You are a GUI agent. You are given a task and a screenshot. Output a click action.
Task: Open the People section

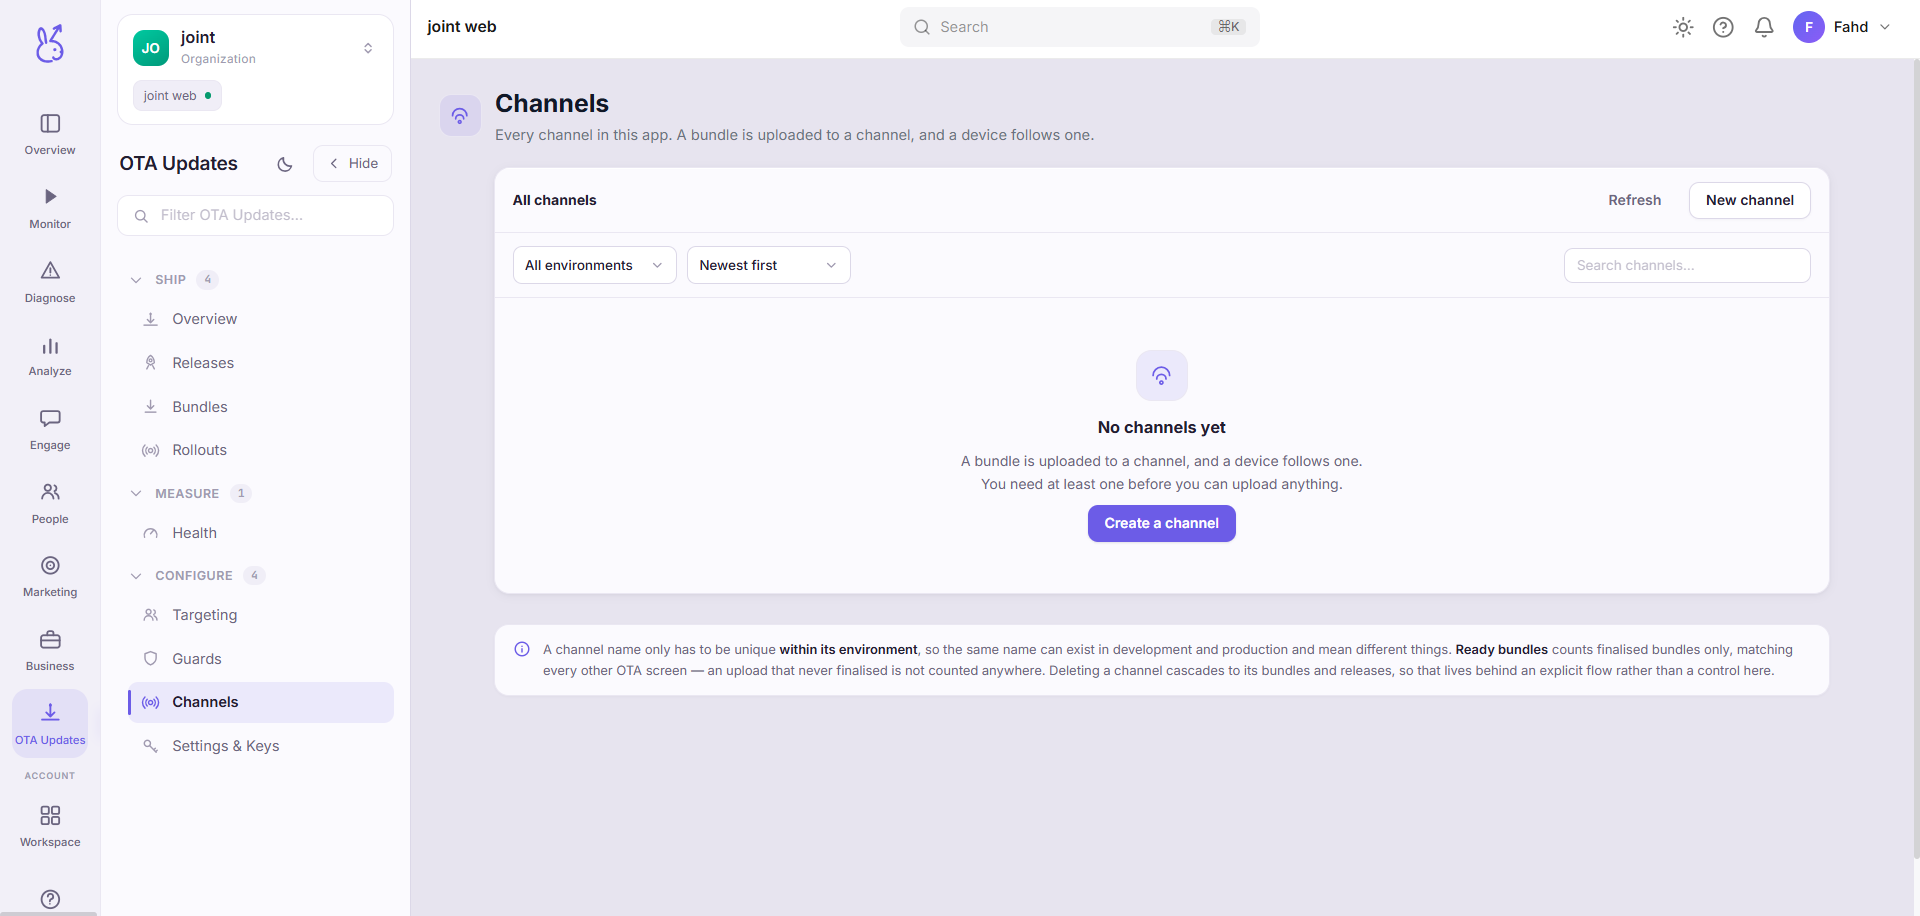(x=50, y=503)
